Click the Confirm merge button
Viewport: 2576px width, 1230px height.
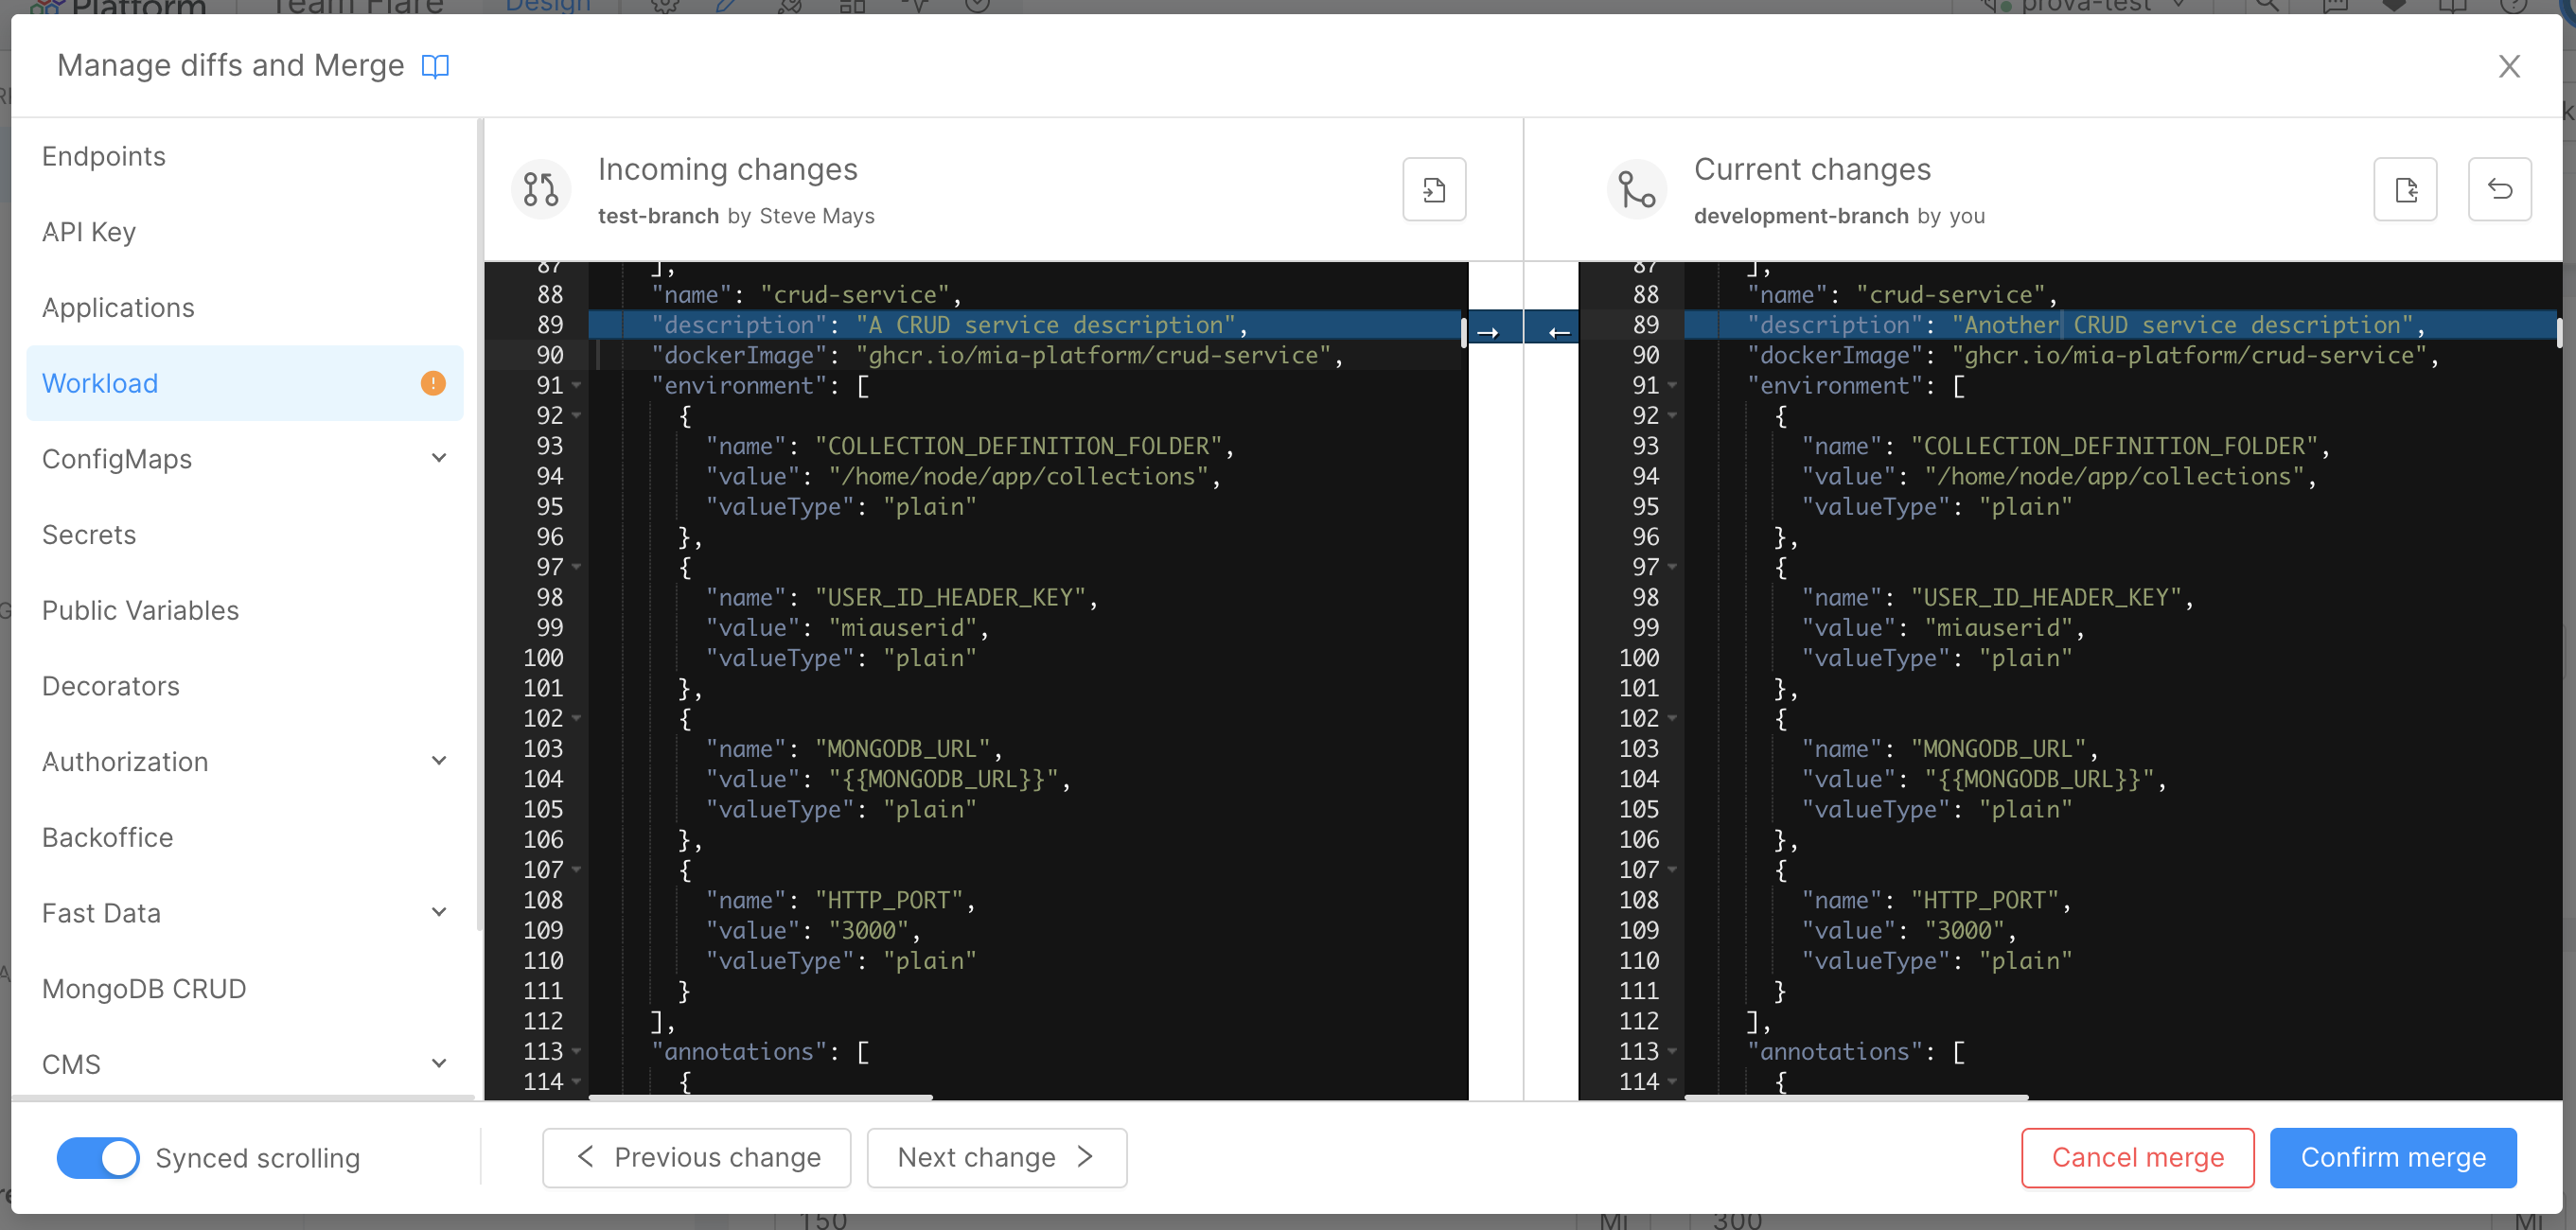2393,1157
